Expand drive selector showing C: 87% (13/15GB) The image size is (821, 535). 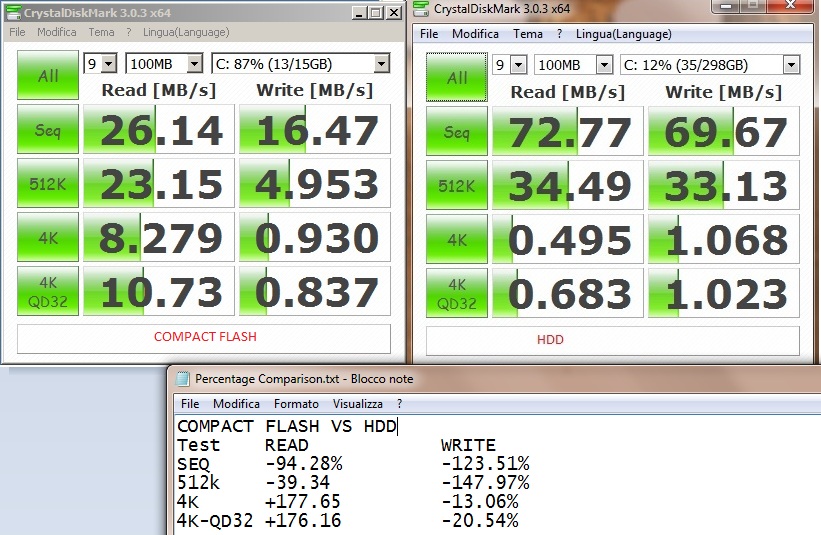pyautogui.click(x=381, y=64)
